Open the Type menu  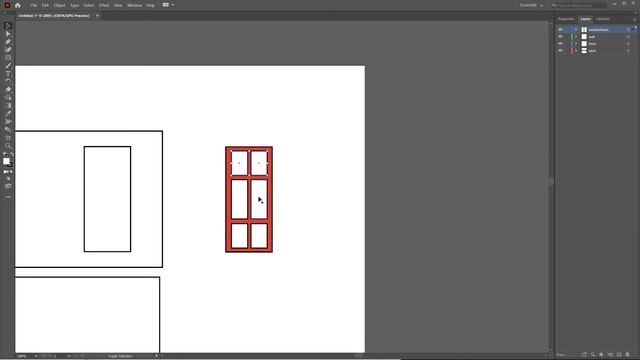click(75, 5)
